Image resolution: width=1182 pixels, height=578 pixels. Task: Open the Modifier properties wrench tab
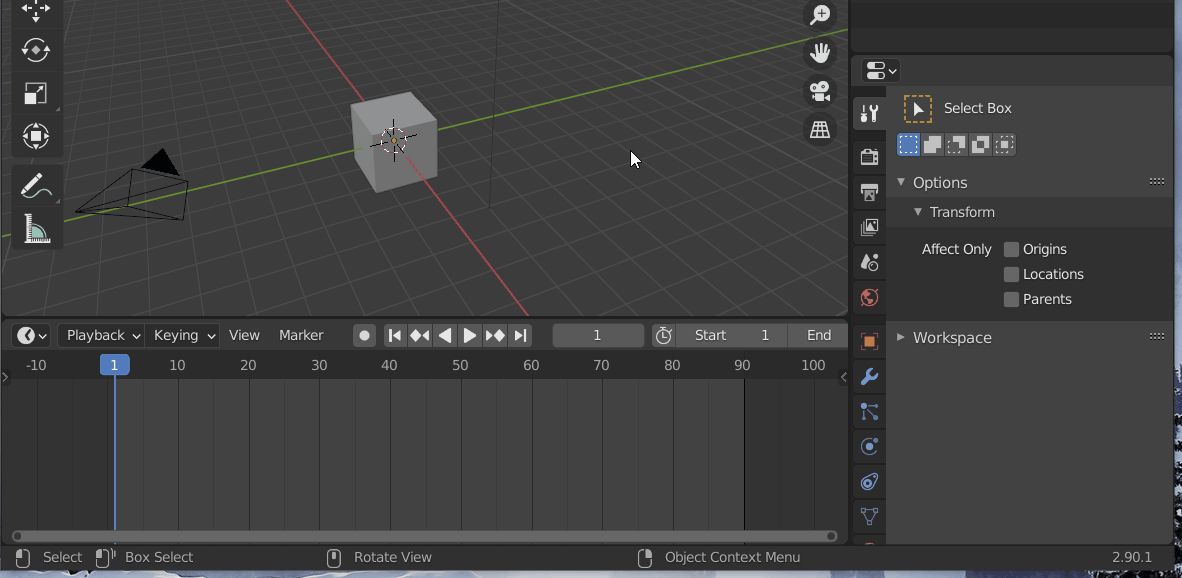[x=869, y=377]
